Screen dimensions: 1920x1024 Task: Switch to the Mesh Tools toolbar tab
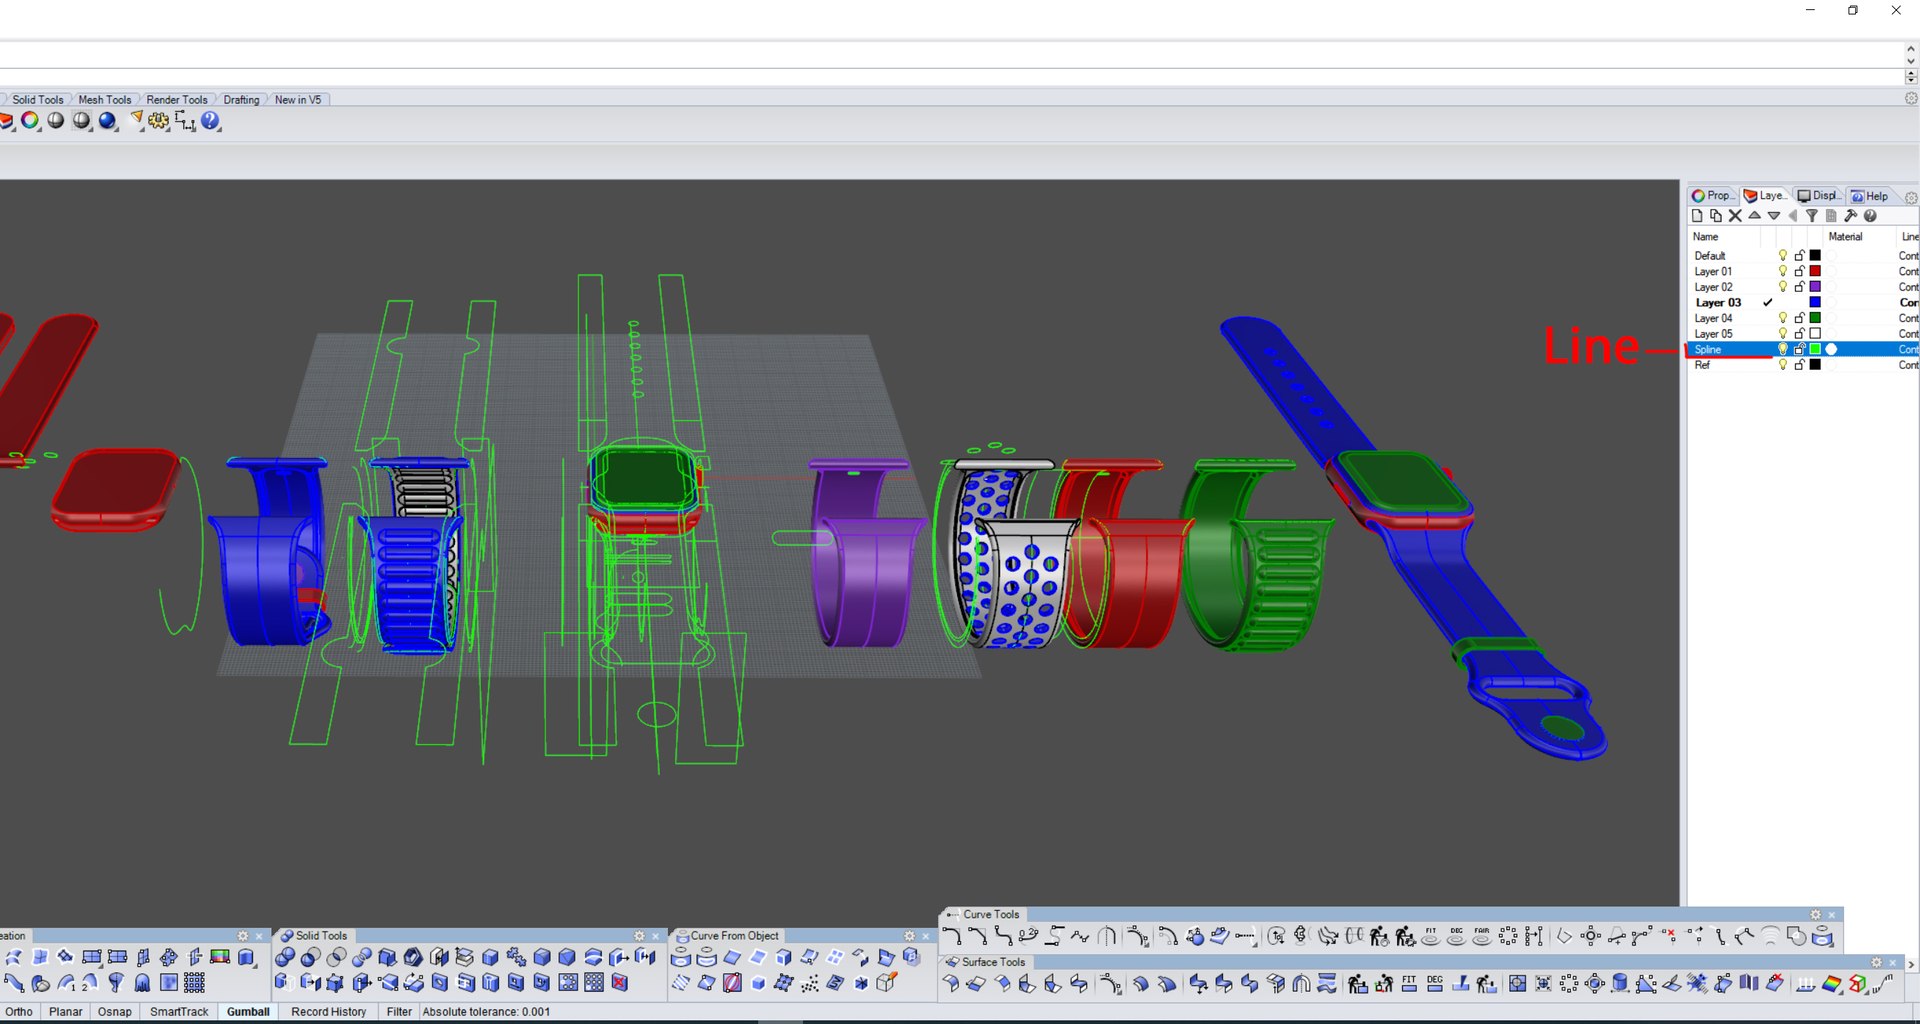[104, 100]
